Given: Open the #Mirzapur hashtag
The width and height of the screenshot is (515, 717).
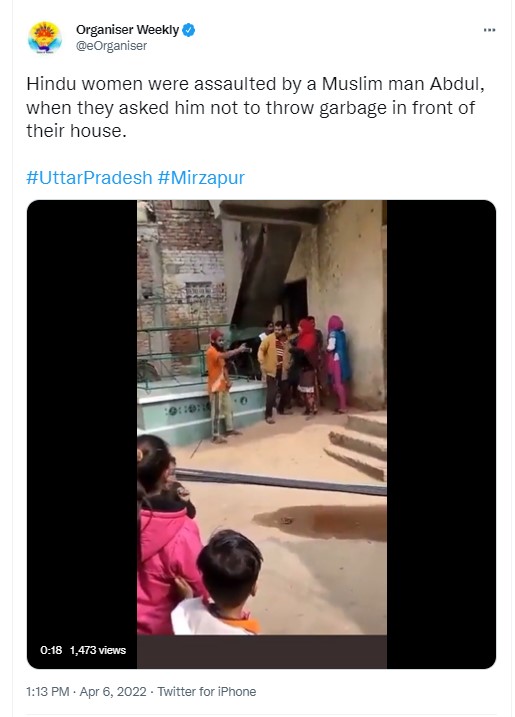Looking at the screenshot, I should [201, 177].
